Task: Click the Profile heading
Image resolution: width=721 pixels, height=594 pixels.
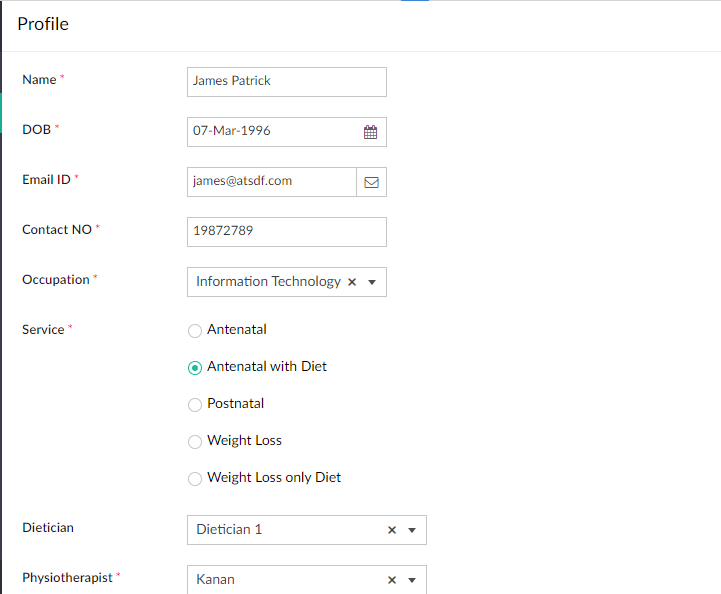Action: (43, 24)
